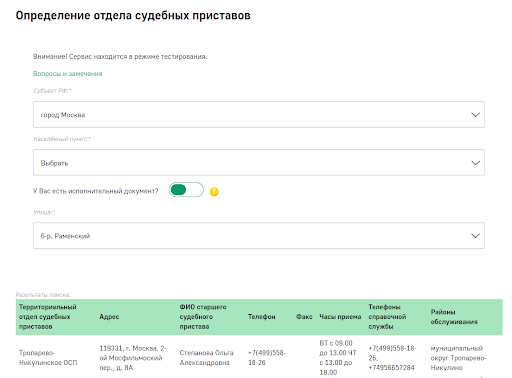This screenshot has width=512, height=378.
Task: Click the reference phones cell with +74956657284
Action: [x=392, y=358]
